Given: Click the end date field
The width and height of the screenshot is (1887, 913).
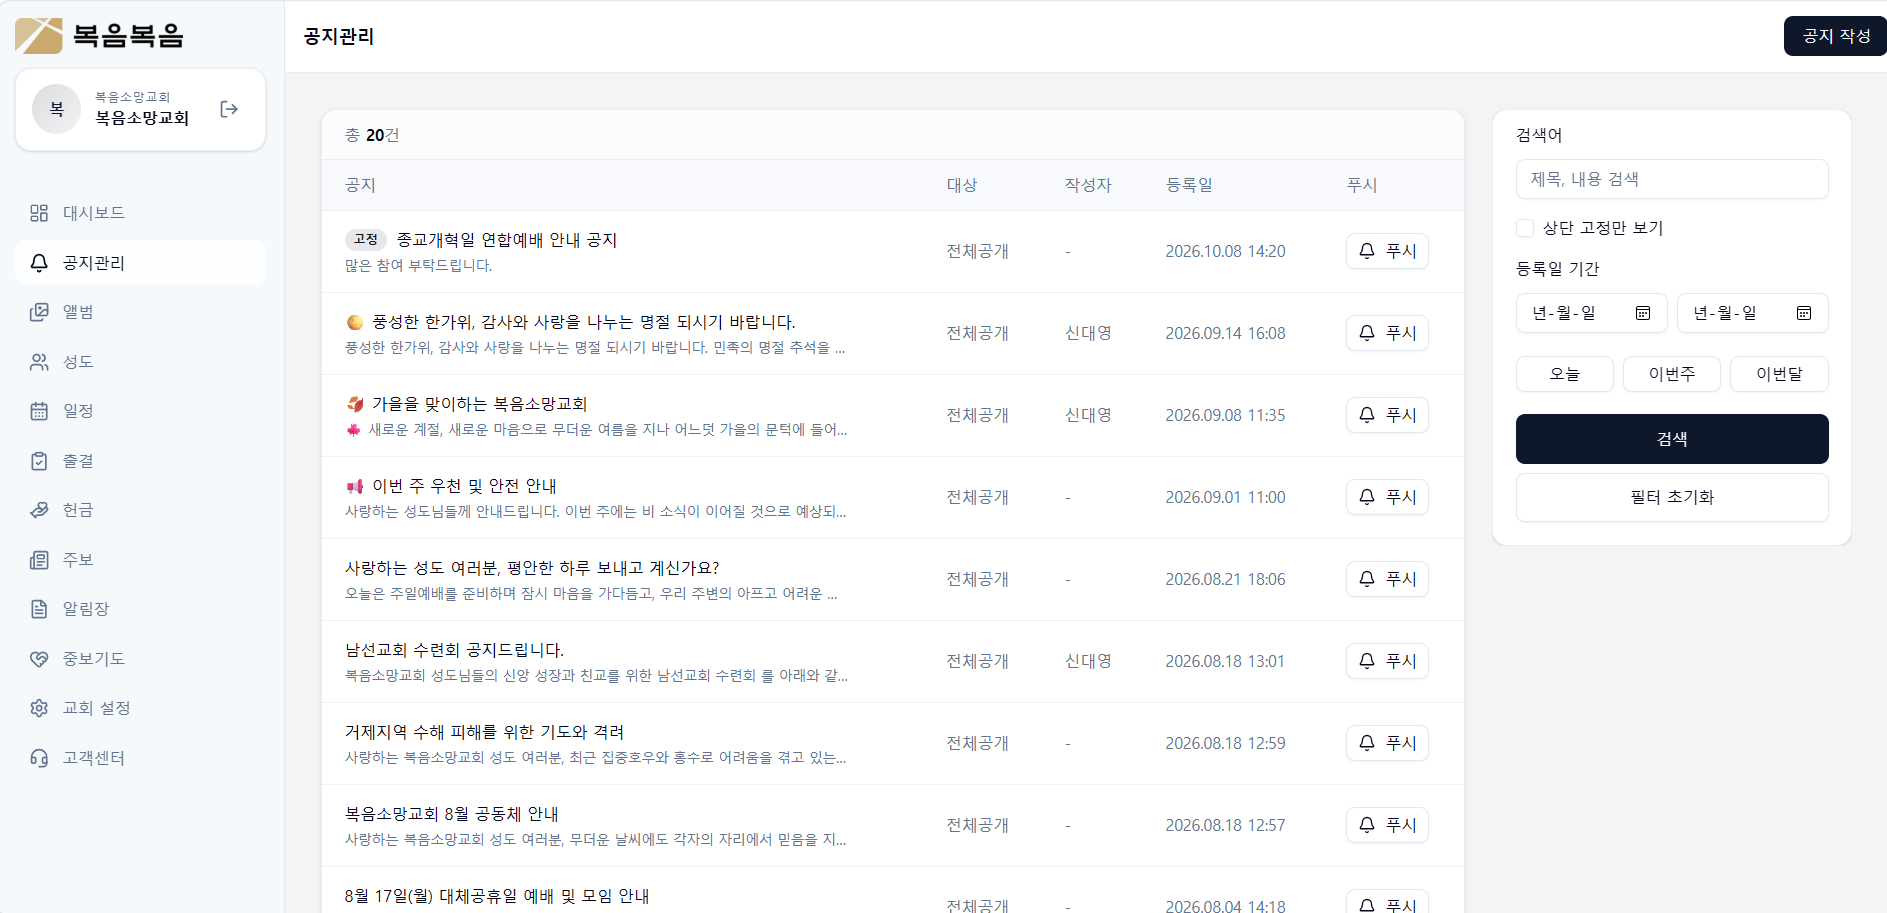Looking at the screenshot, I should click(x=1752, y=313).
